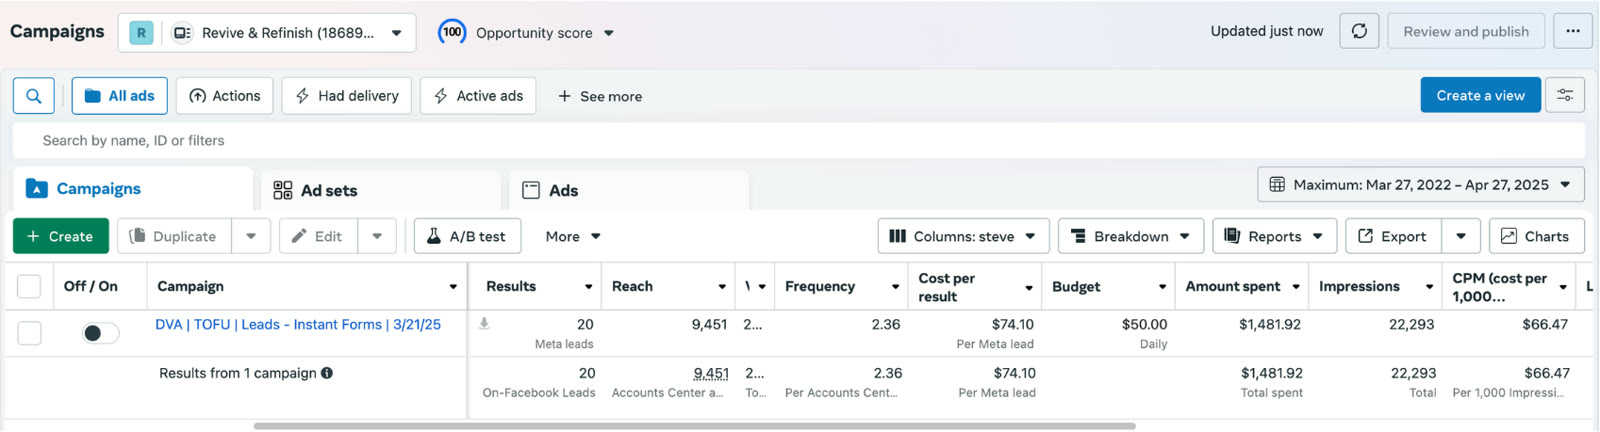Open the Amount spent column dropdown

click(1296, 287)
